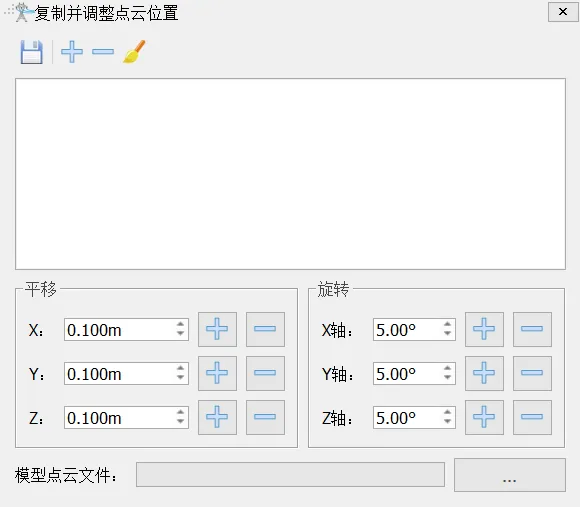Rotate positively around Z轴 with plus button

click(x=484, y=417)
